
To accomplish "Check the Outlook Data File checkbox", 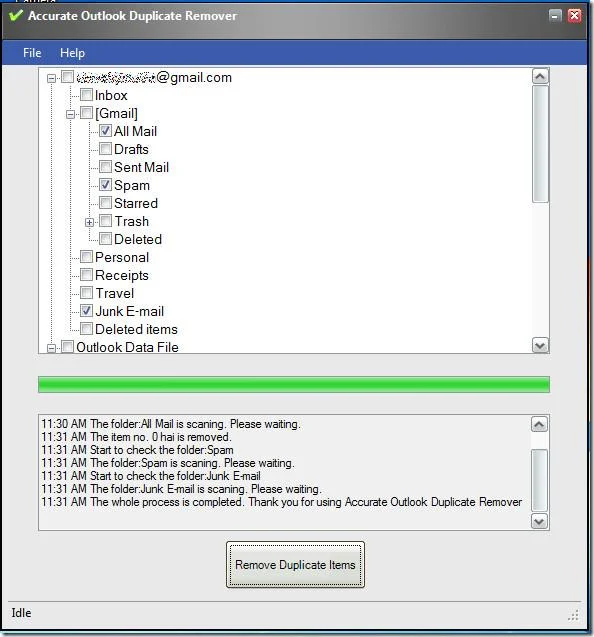I will (x=67, y=347).
